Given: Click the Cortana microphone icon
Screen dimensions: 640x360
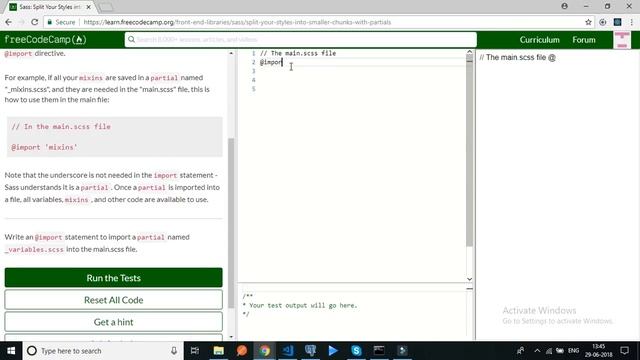Looking at the screenshot, I should point(174,351).
